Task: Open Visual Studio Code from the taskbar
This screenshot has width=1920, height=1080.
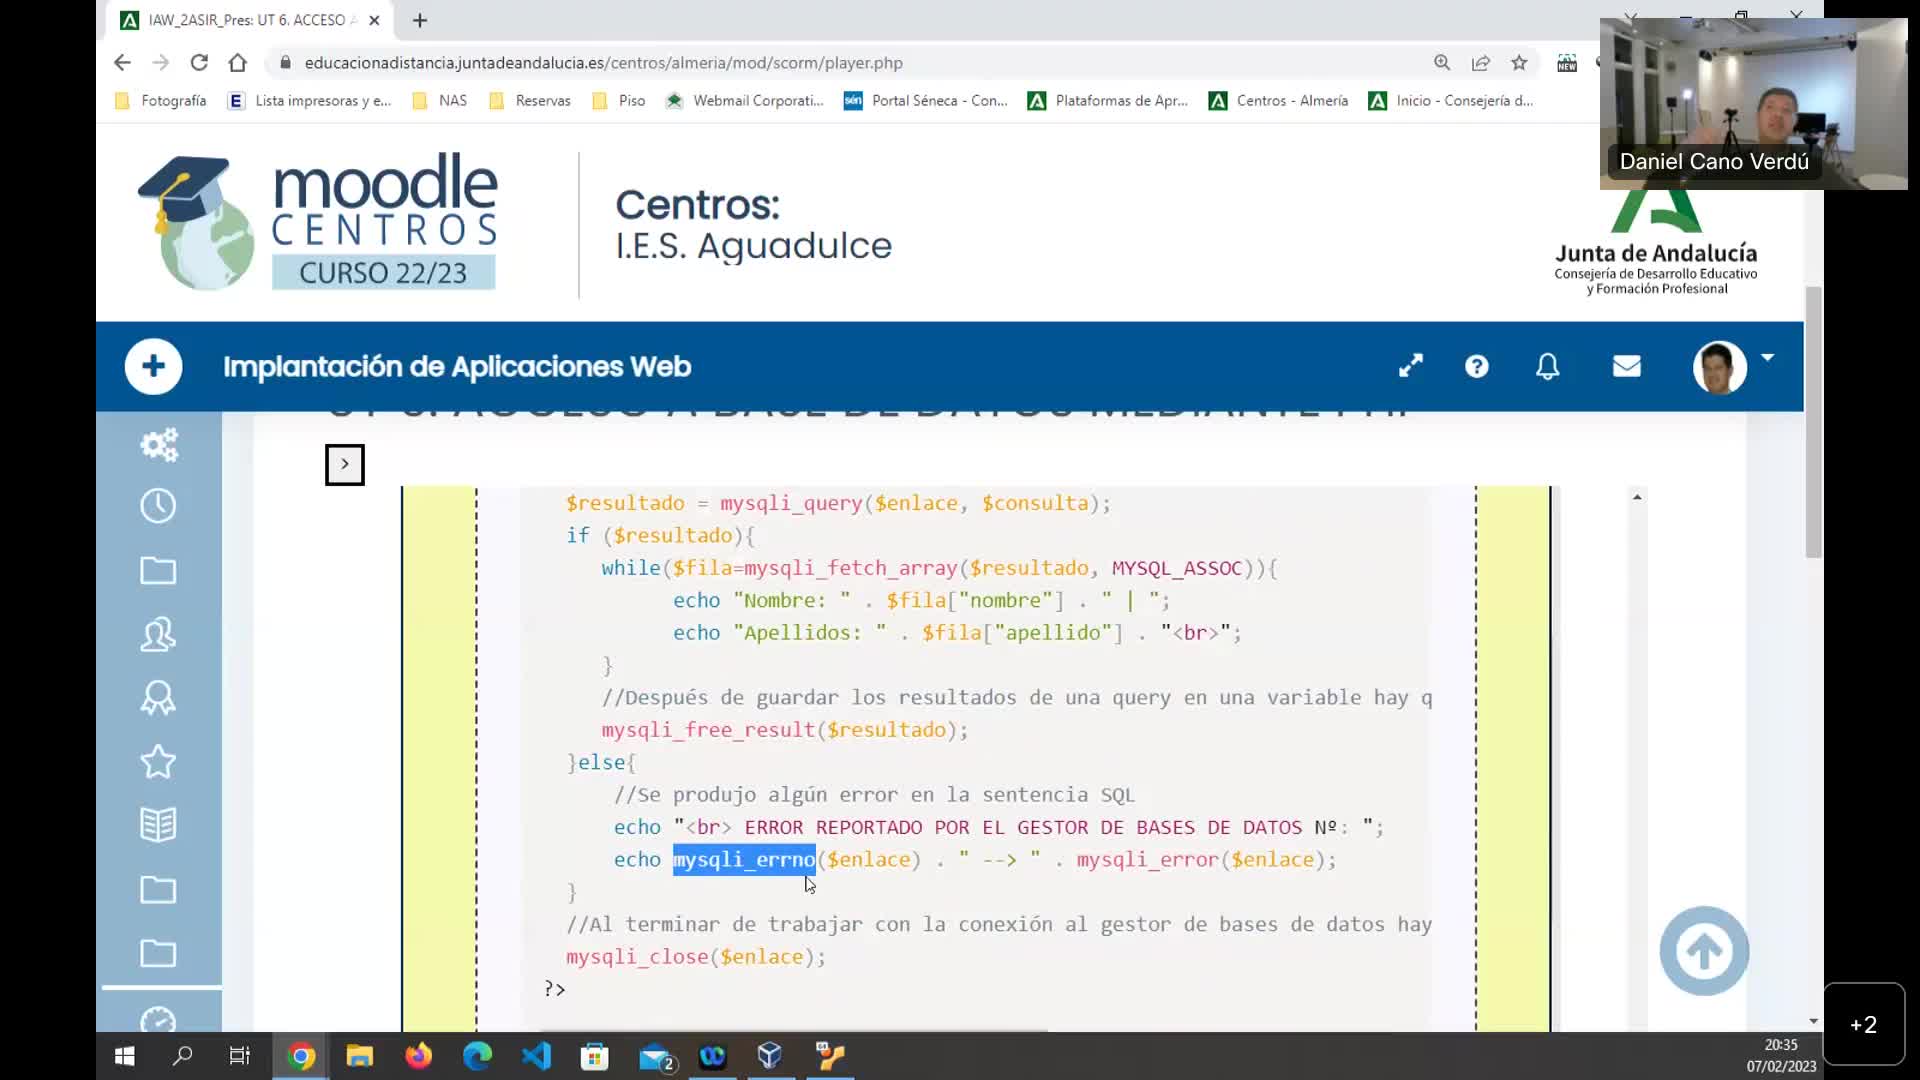Action: [536, 1056]
